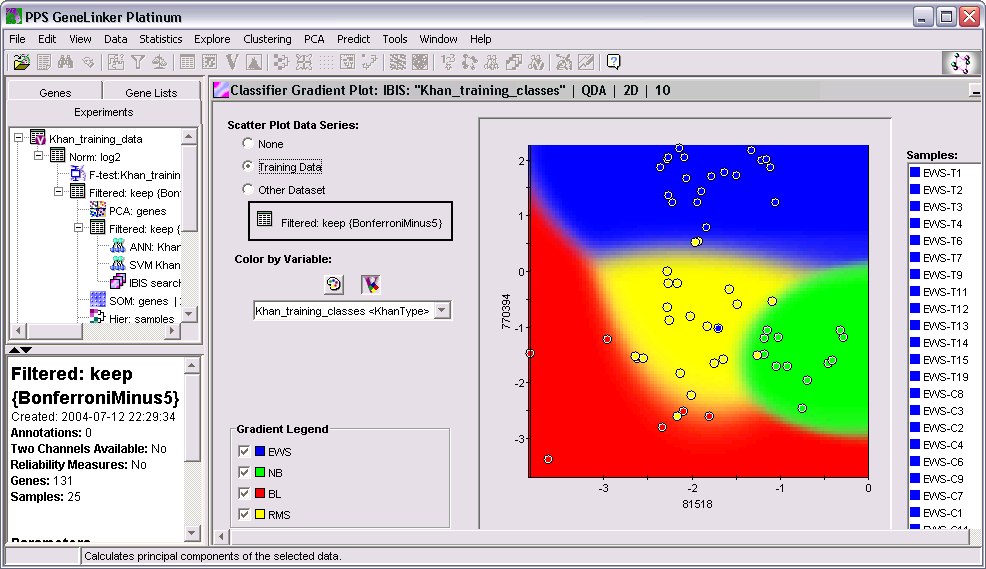Switch to the Gene Lists tab
The image size is (986, 569).
coord(151,92)
